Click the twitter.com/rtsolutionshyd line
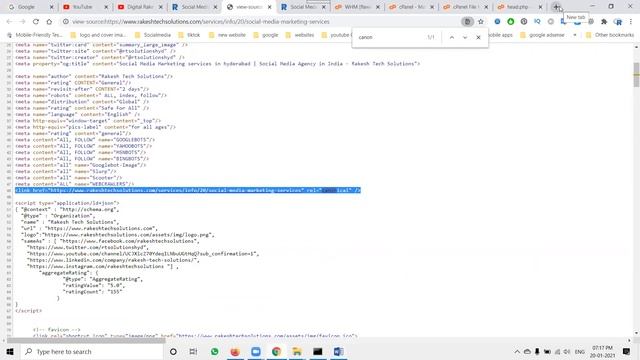This screenshot has height=360, width=640. 88,247
